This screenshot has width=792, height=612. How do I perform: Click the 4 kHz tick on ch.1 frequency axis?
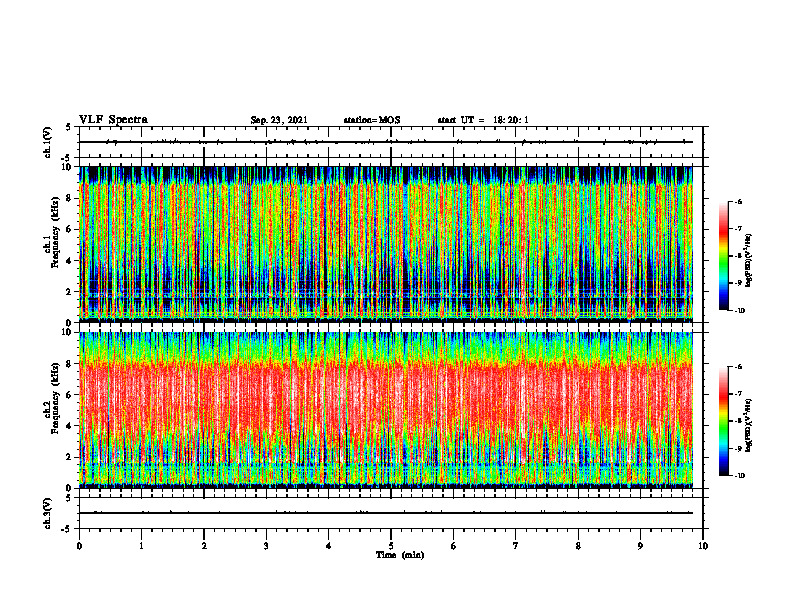(x=70, y=261)
